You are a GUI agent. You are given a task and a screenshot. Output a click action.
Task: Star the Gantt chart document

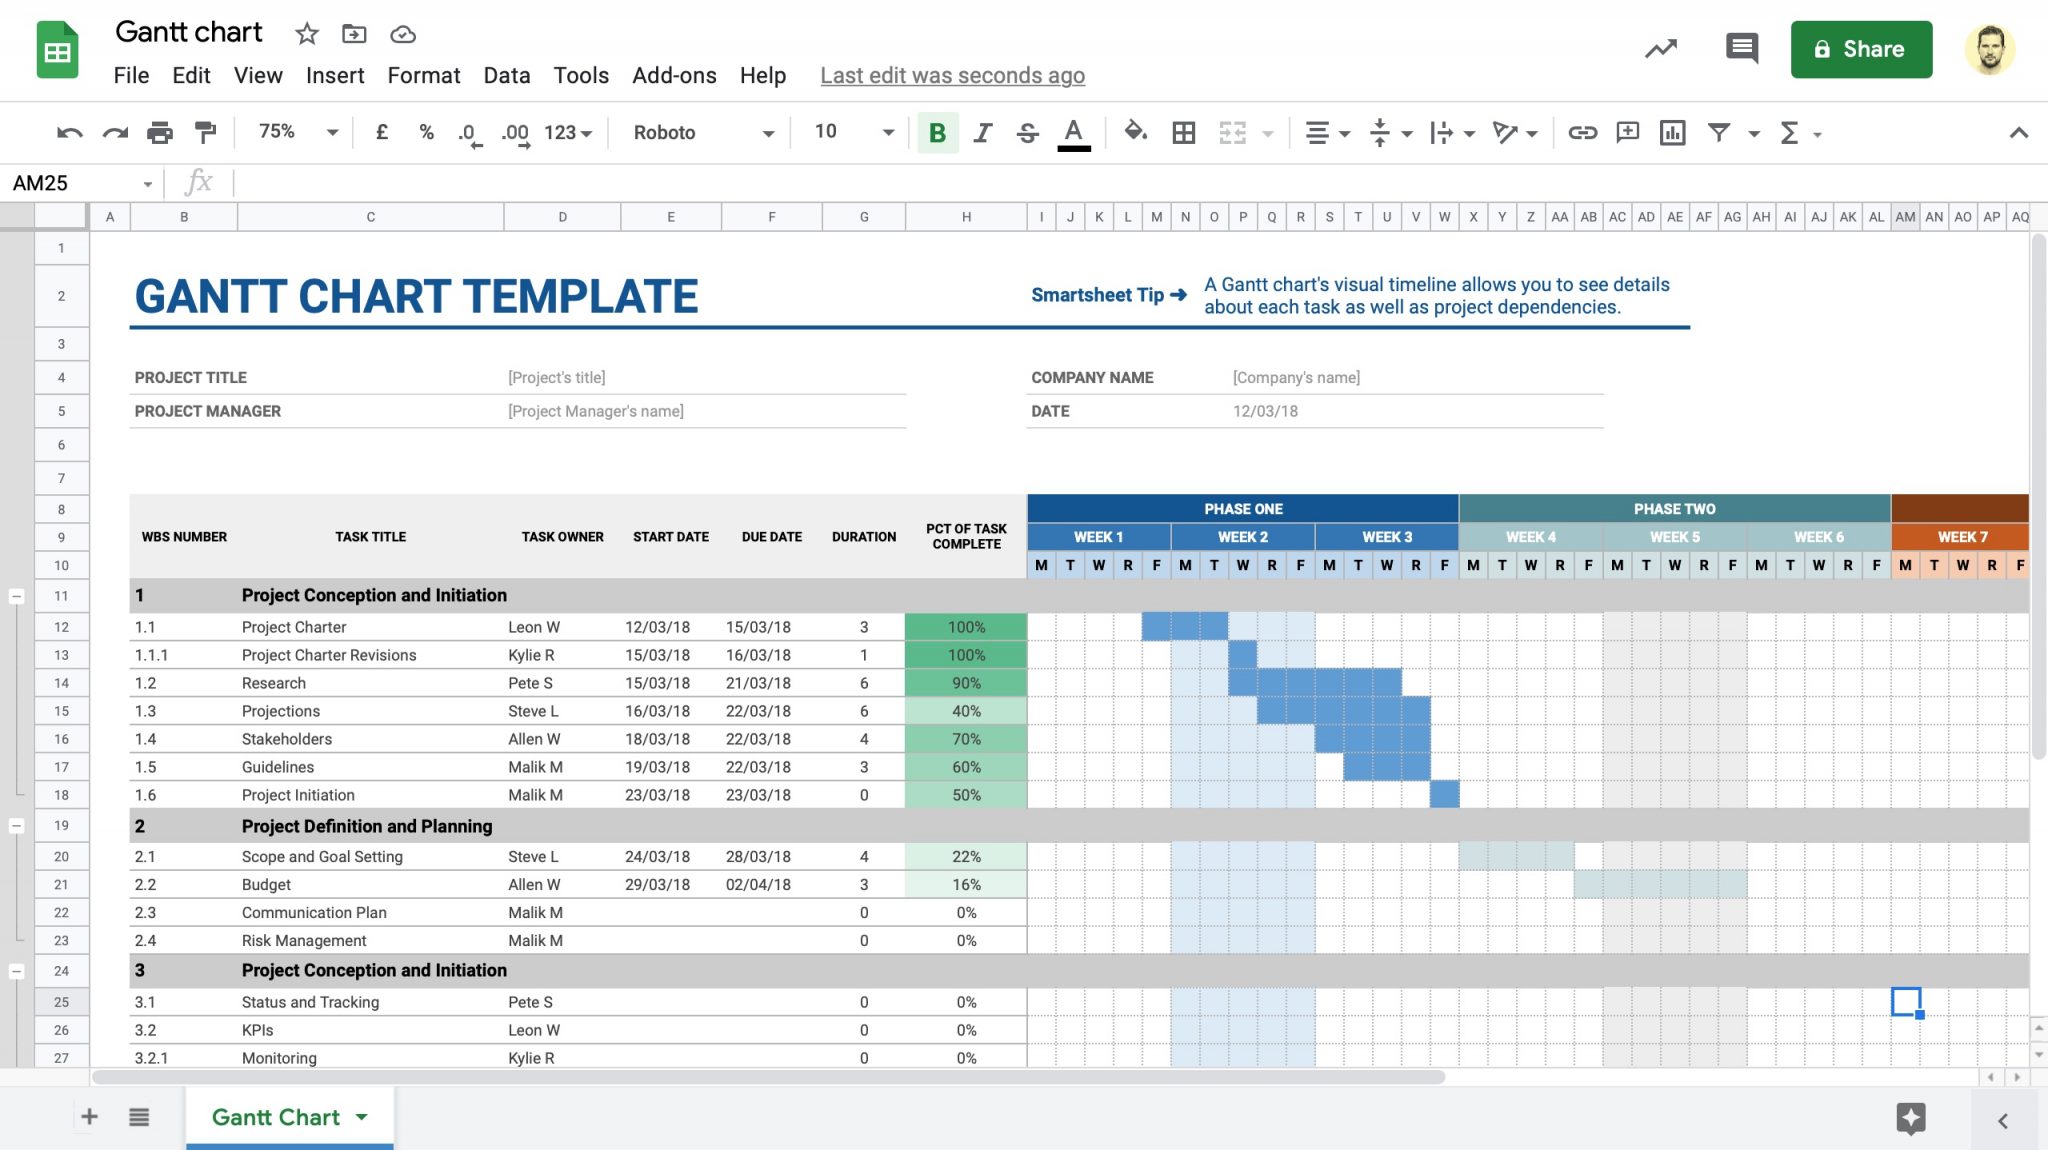click(x=306, y=33)
